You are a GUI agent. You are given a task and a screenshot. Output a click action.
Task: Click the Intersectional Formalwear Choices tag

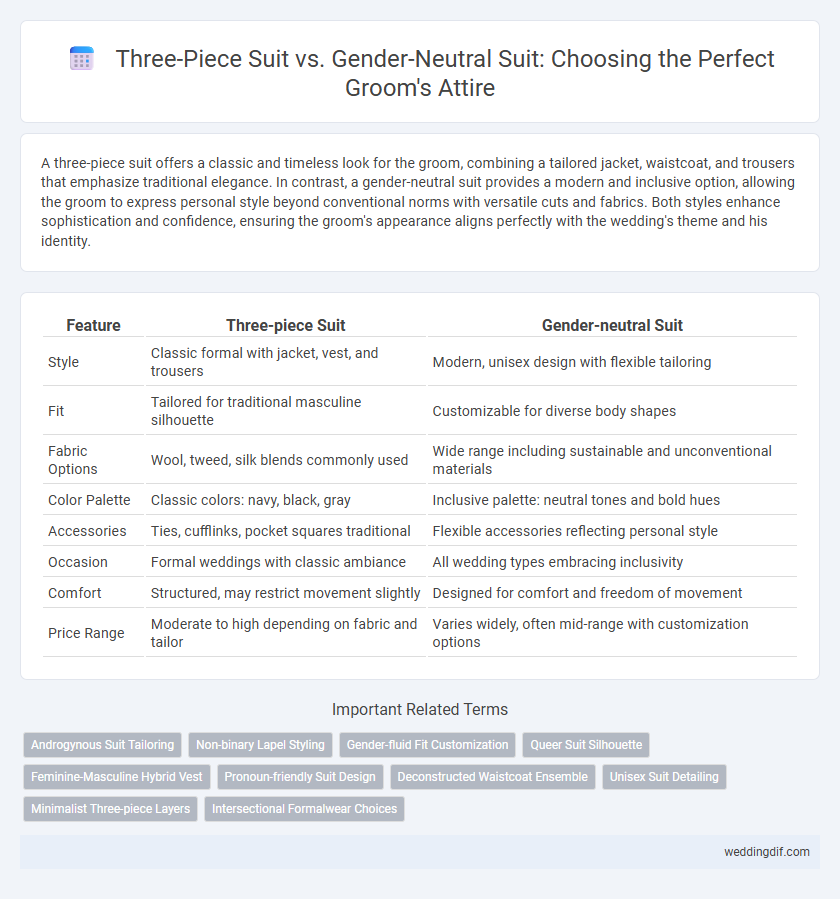[304, 809]
